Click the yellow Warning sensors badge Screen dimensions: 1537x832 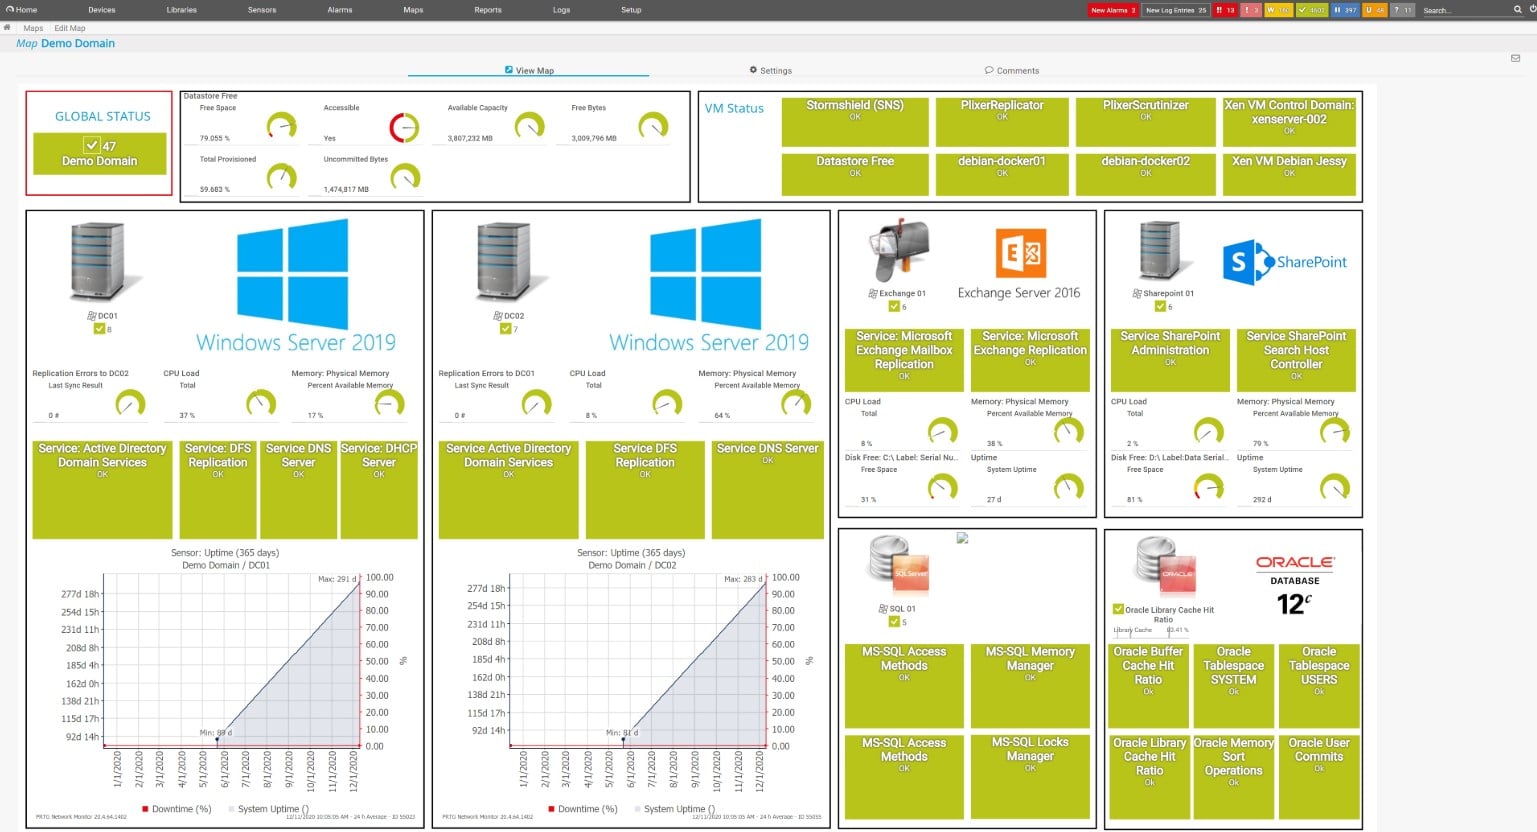(x=1278, y=10)
